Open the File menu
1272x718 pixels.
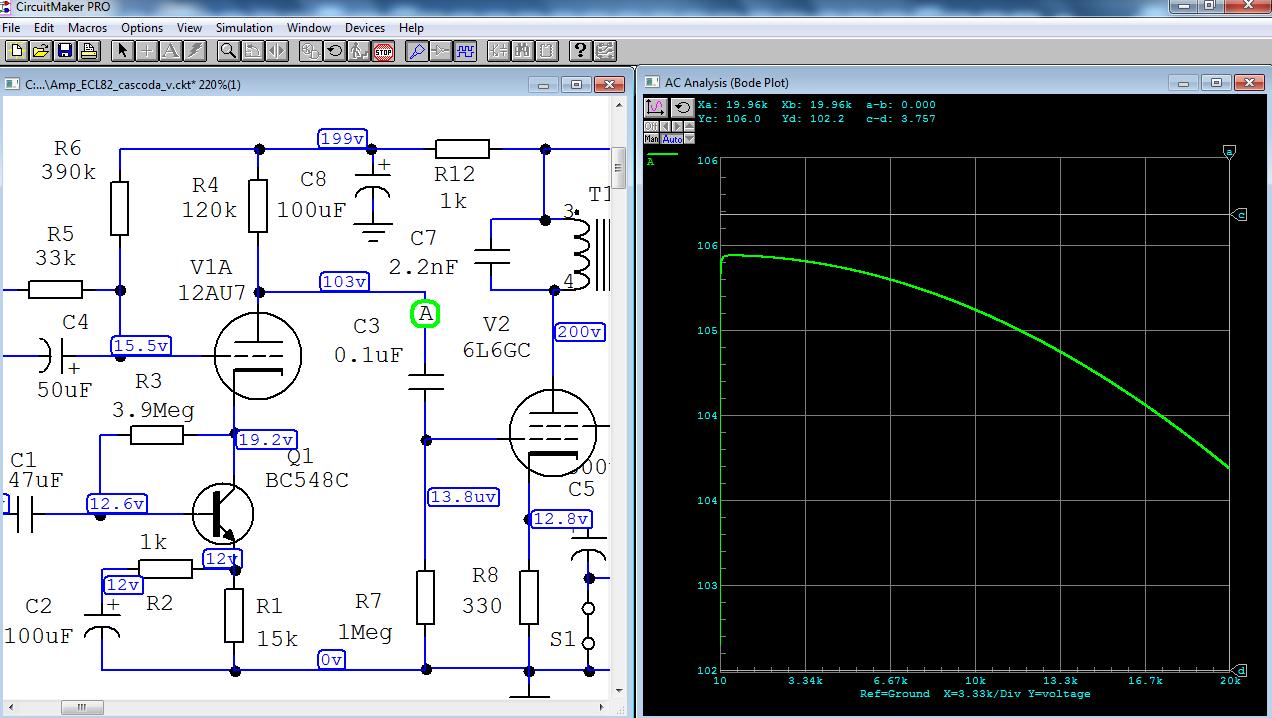pos(11,28)
